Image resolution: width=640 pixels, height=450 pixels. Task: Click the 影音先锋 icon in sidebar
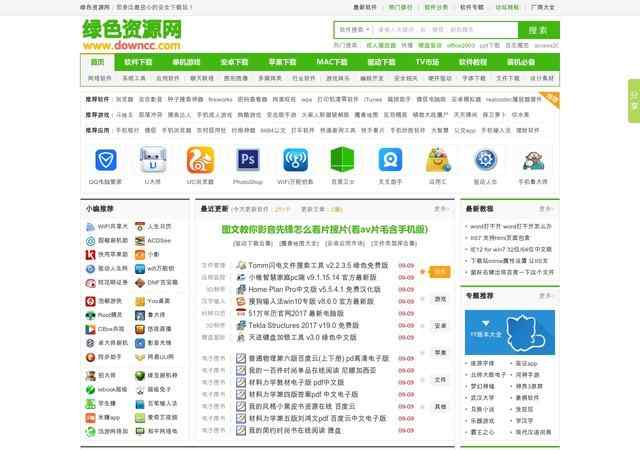pyautogui.click(x=140, y=343)
